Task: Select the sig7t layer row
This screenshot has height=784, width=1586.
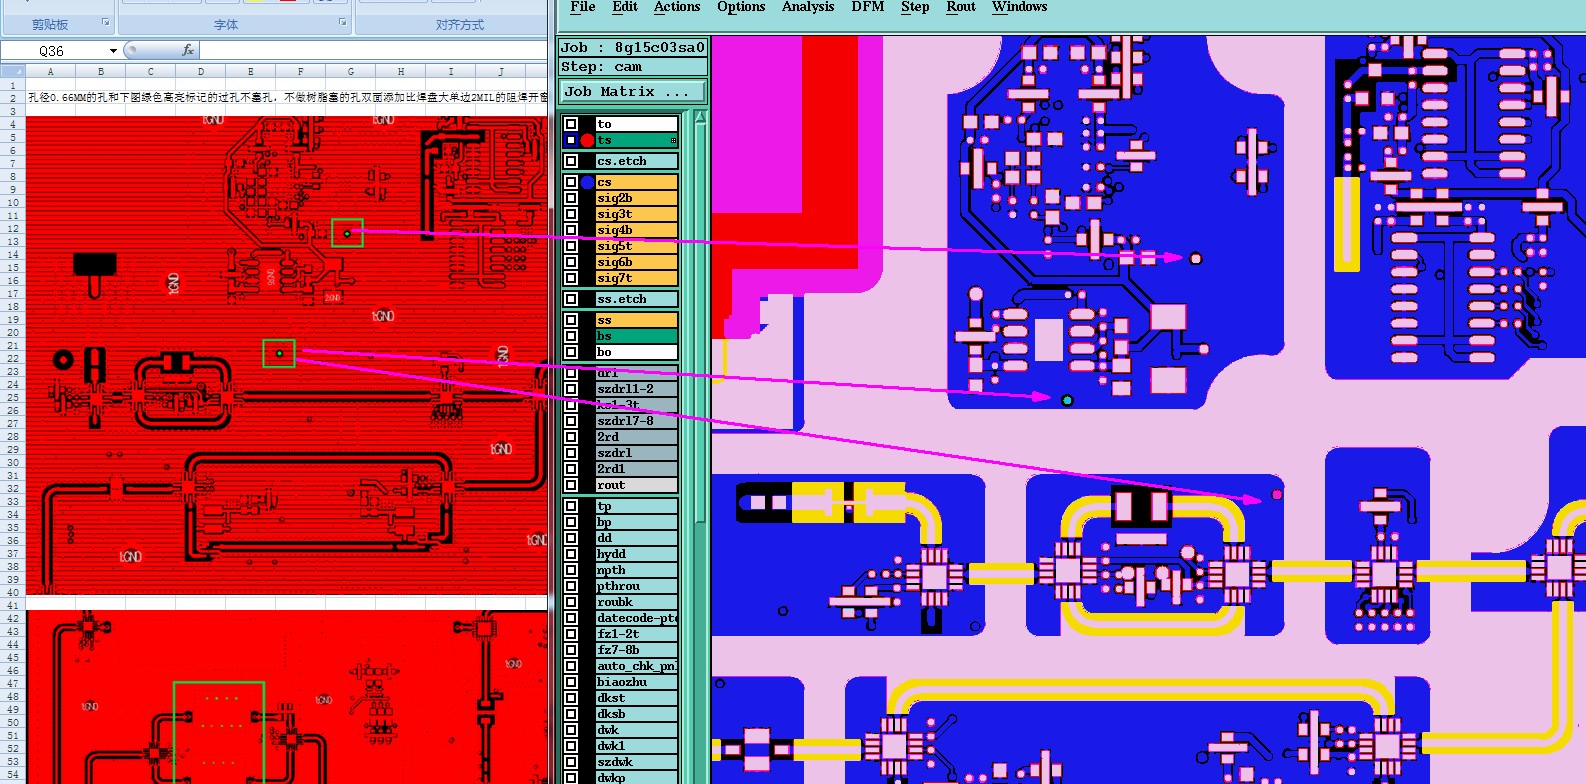Action: click(637, 278)
